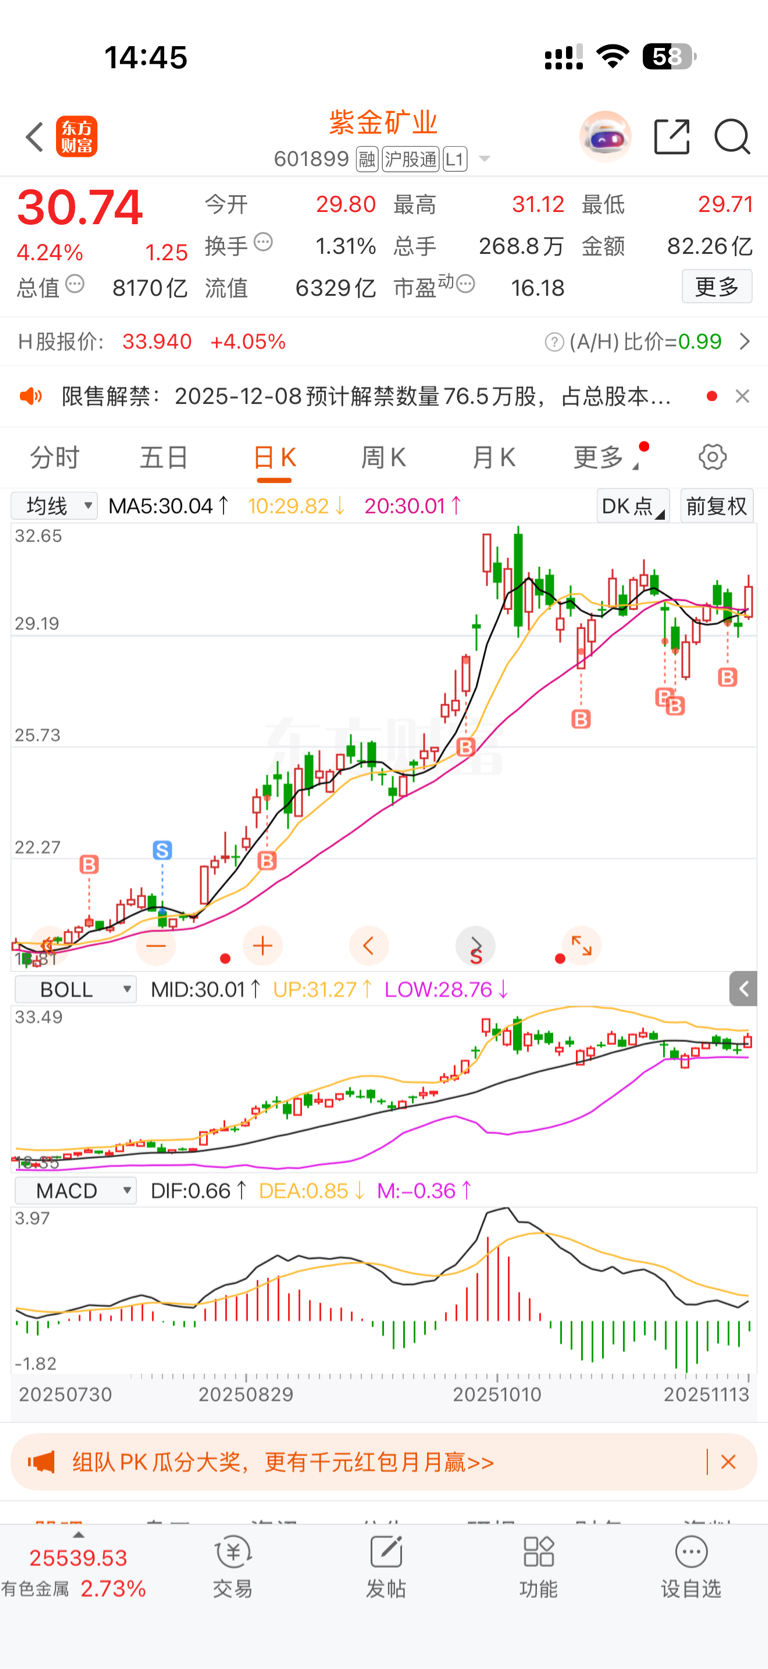Tap info icon next to 换手

click(x=264, y=242)
